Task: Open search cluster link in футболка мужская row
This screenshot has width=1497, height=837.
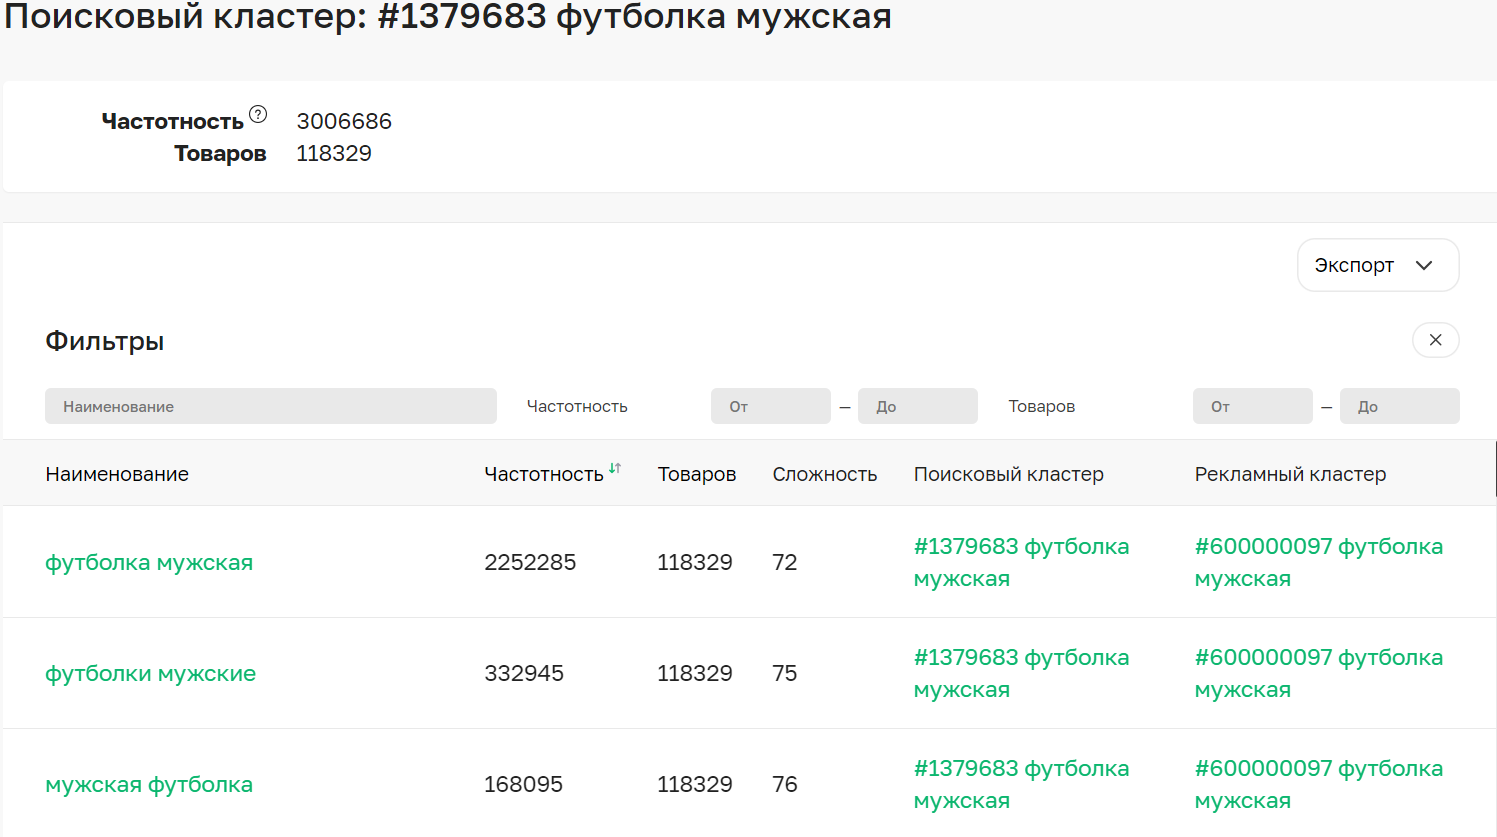Action: [x=1021, y=562]
